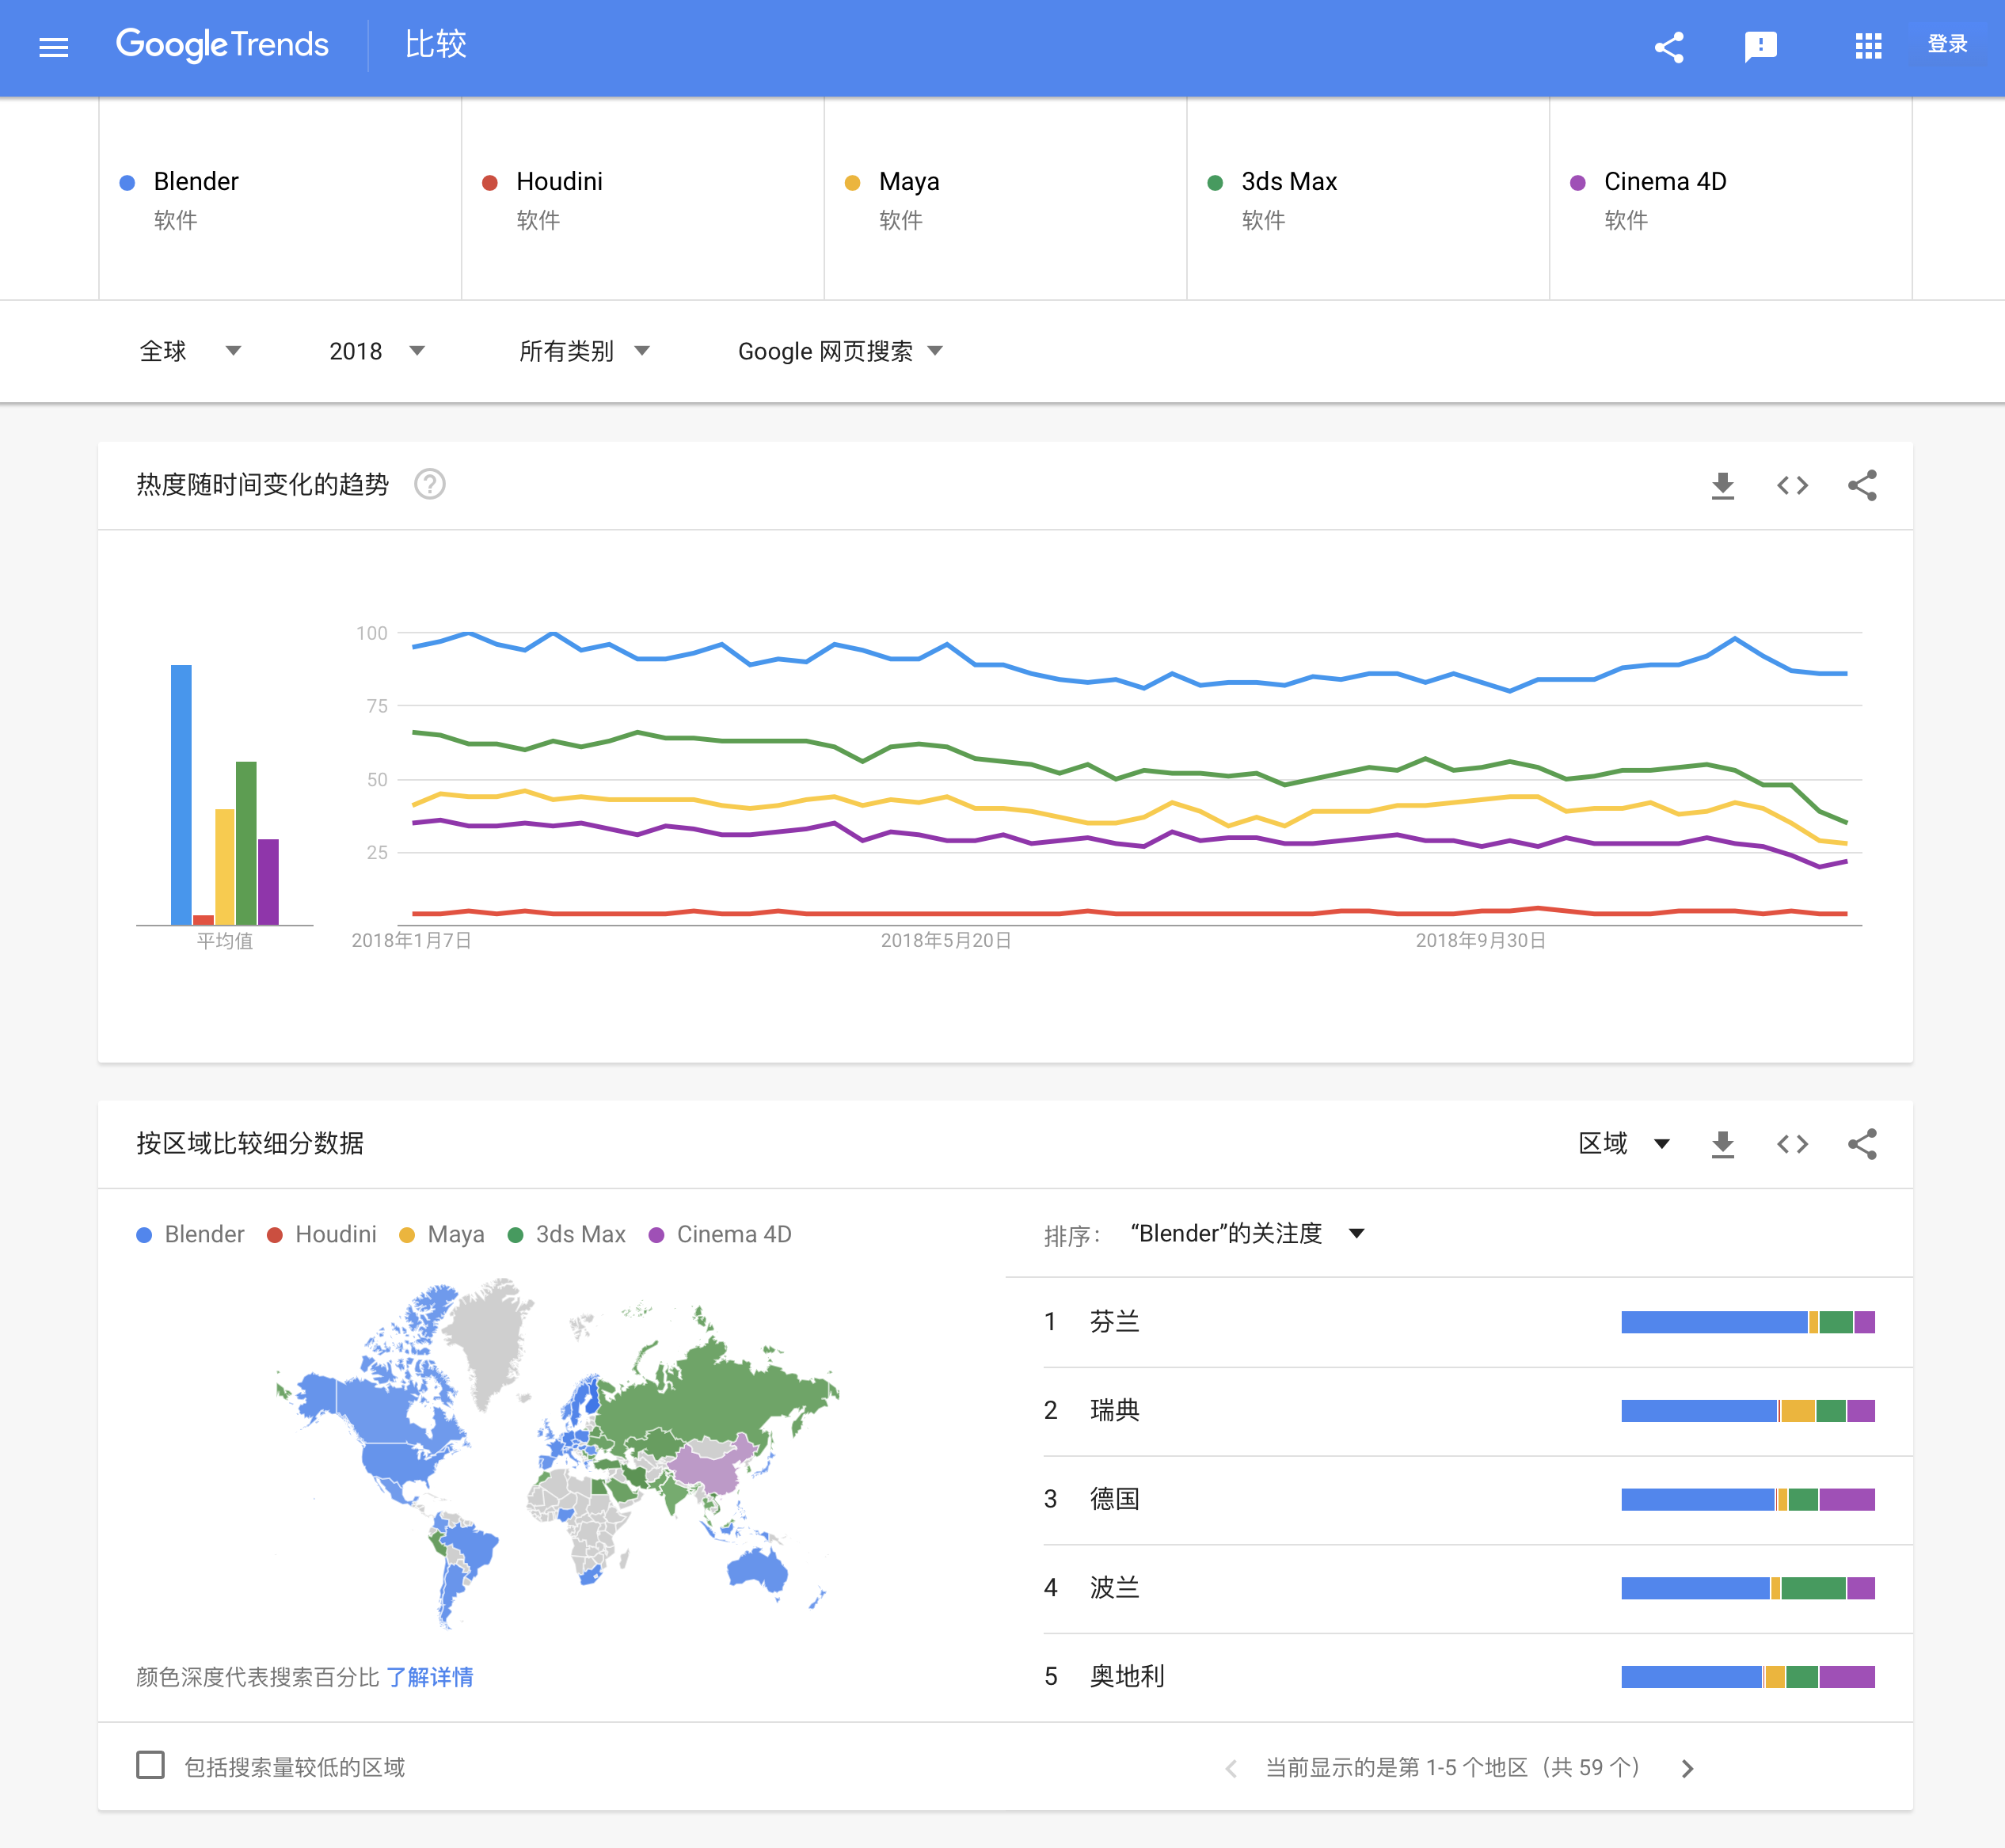The height and width of the screenshot is (1848, 2005).
Task: Open the Google apps grid
Action: pyautogui.click(x=1868, y=47)
